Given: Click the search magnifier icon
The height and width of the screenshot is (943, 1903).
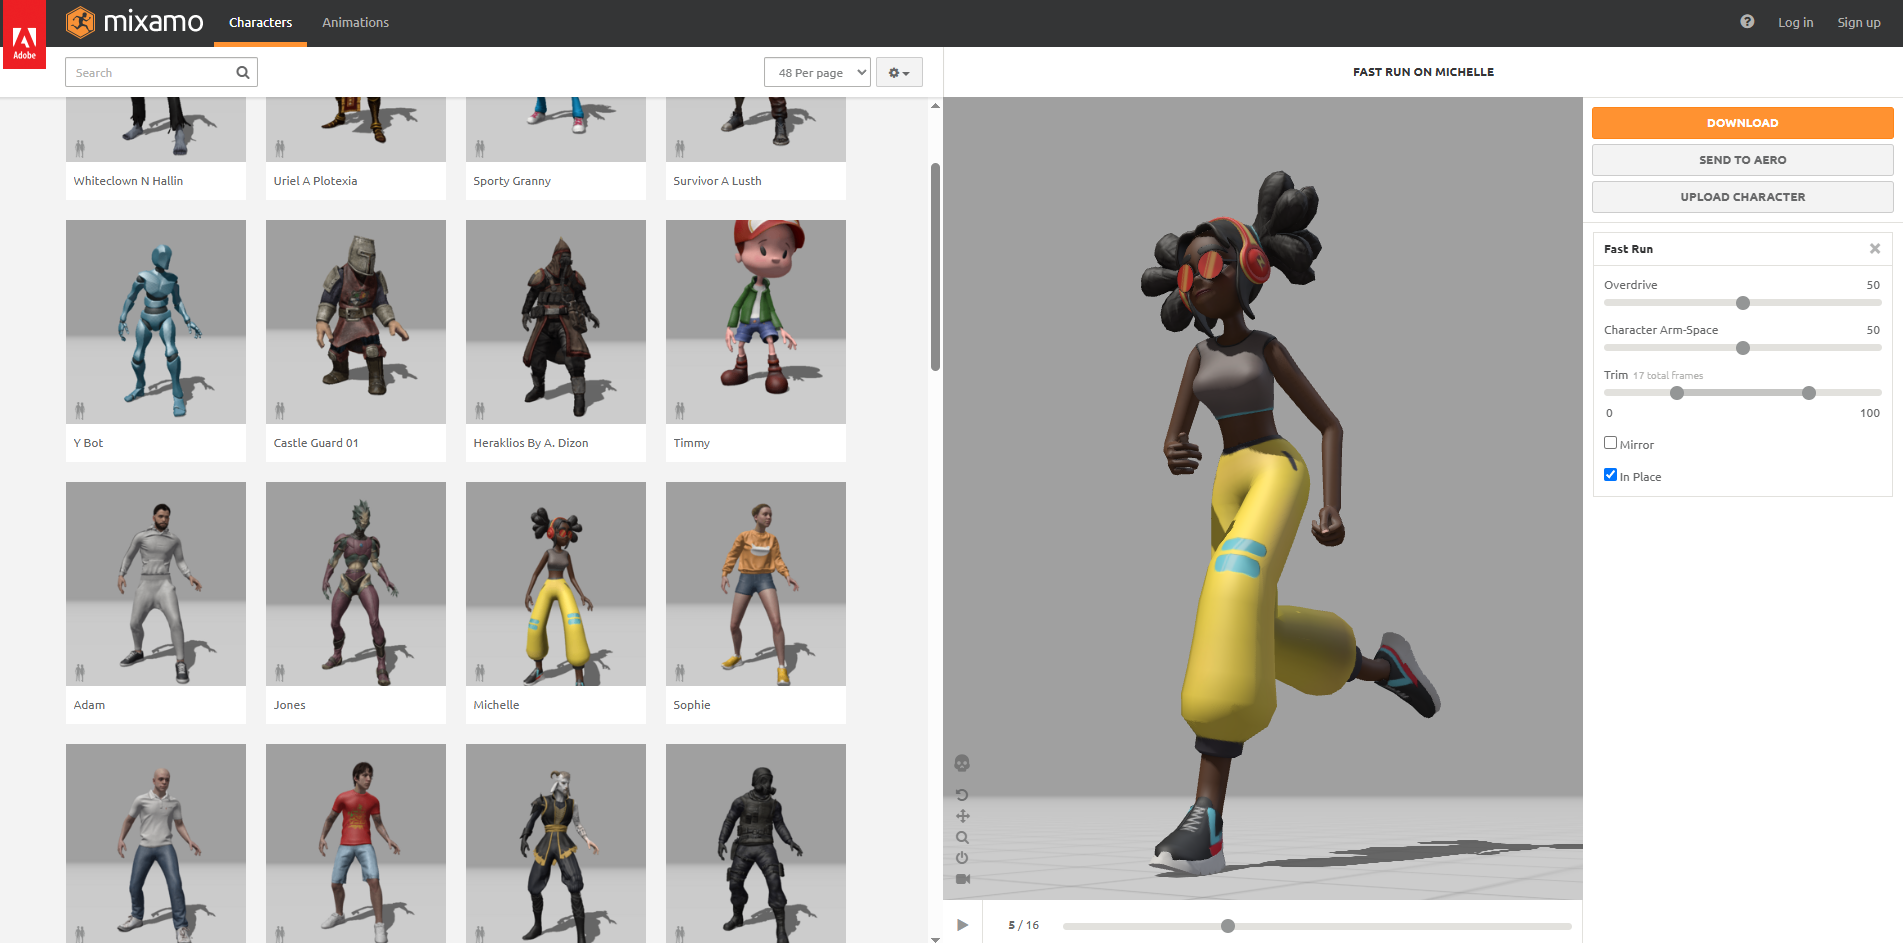Looking at the screenshot, I should 242,72.
